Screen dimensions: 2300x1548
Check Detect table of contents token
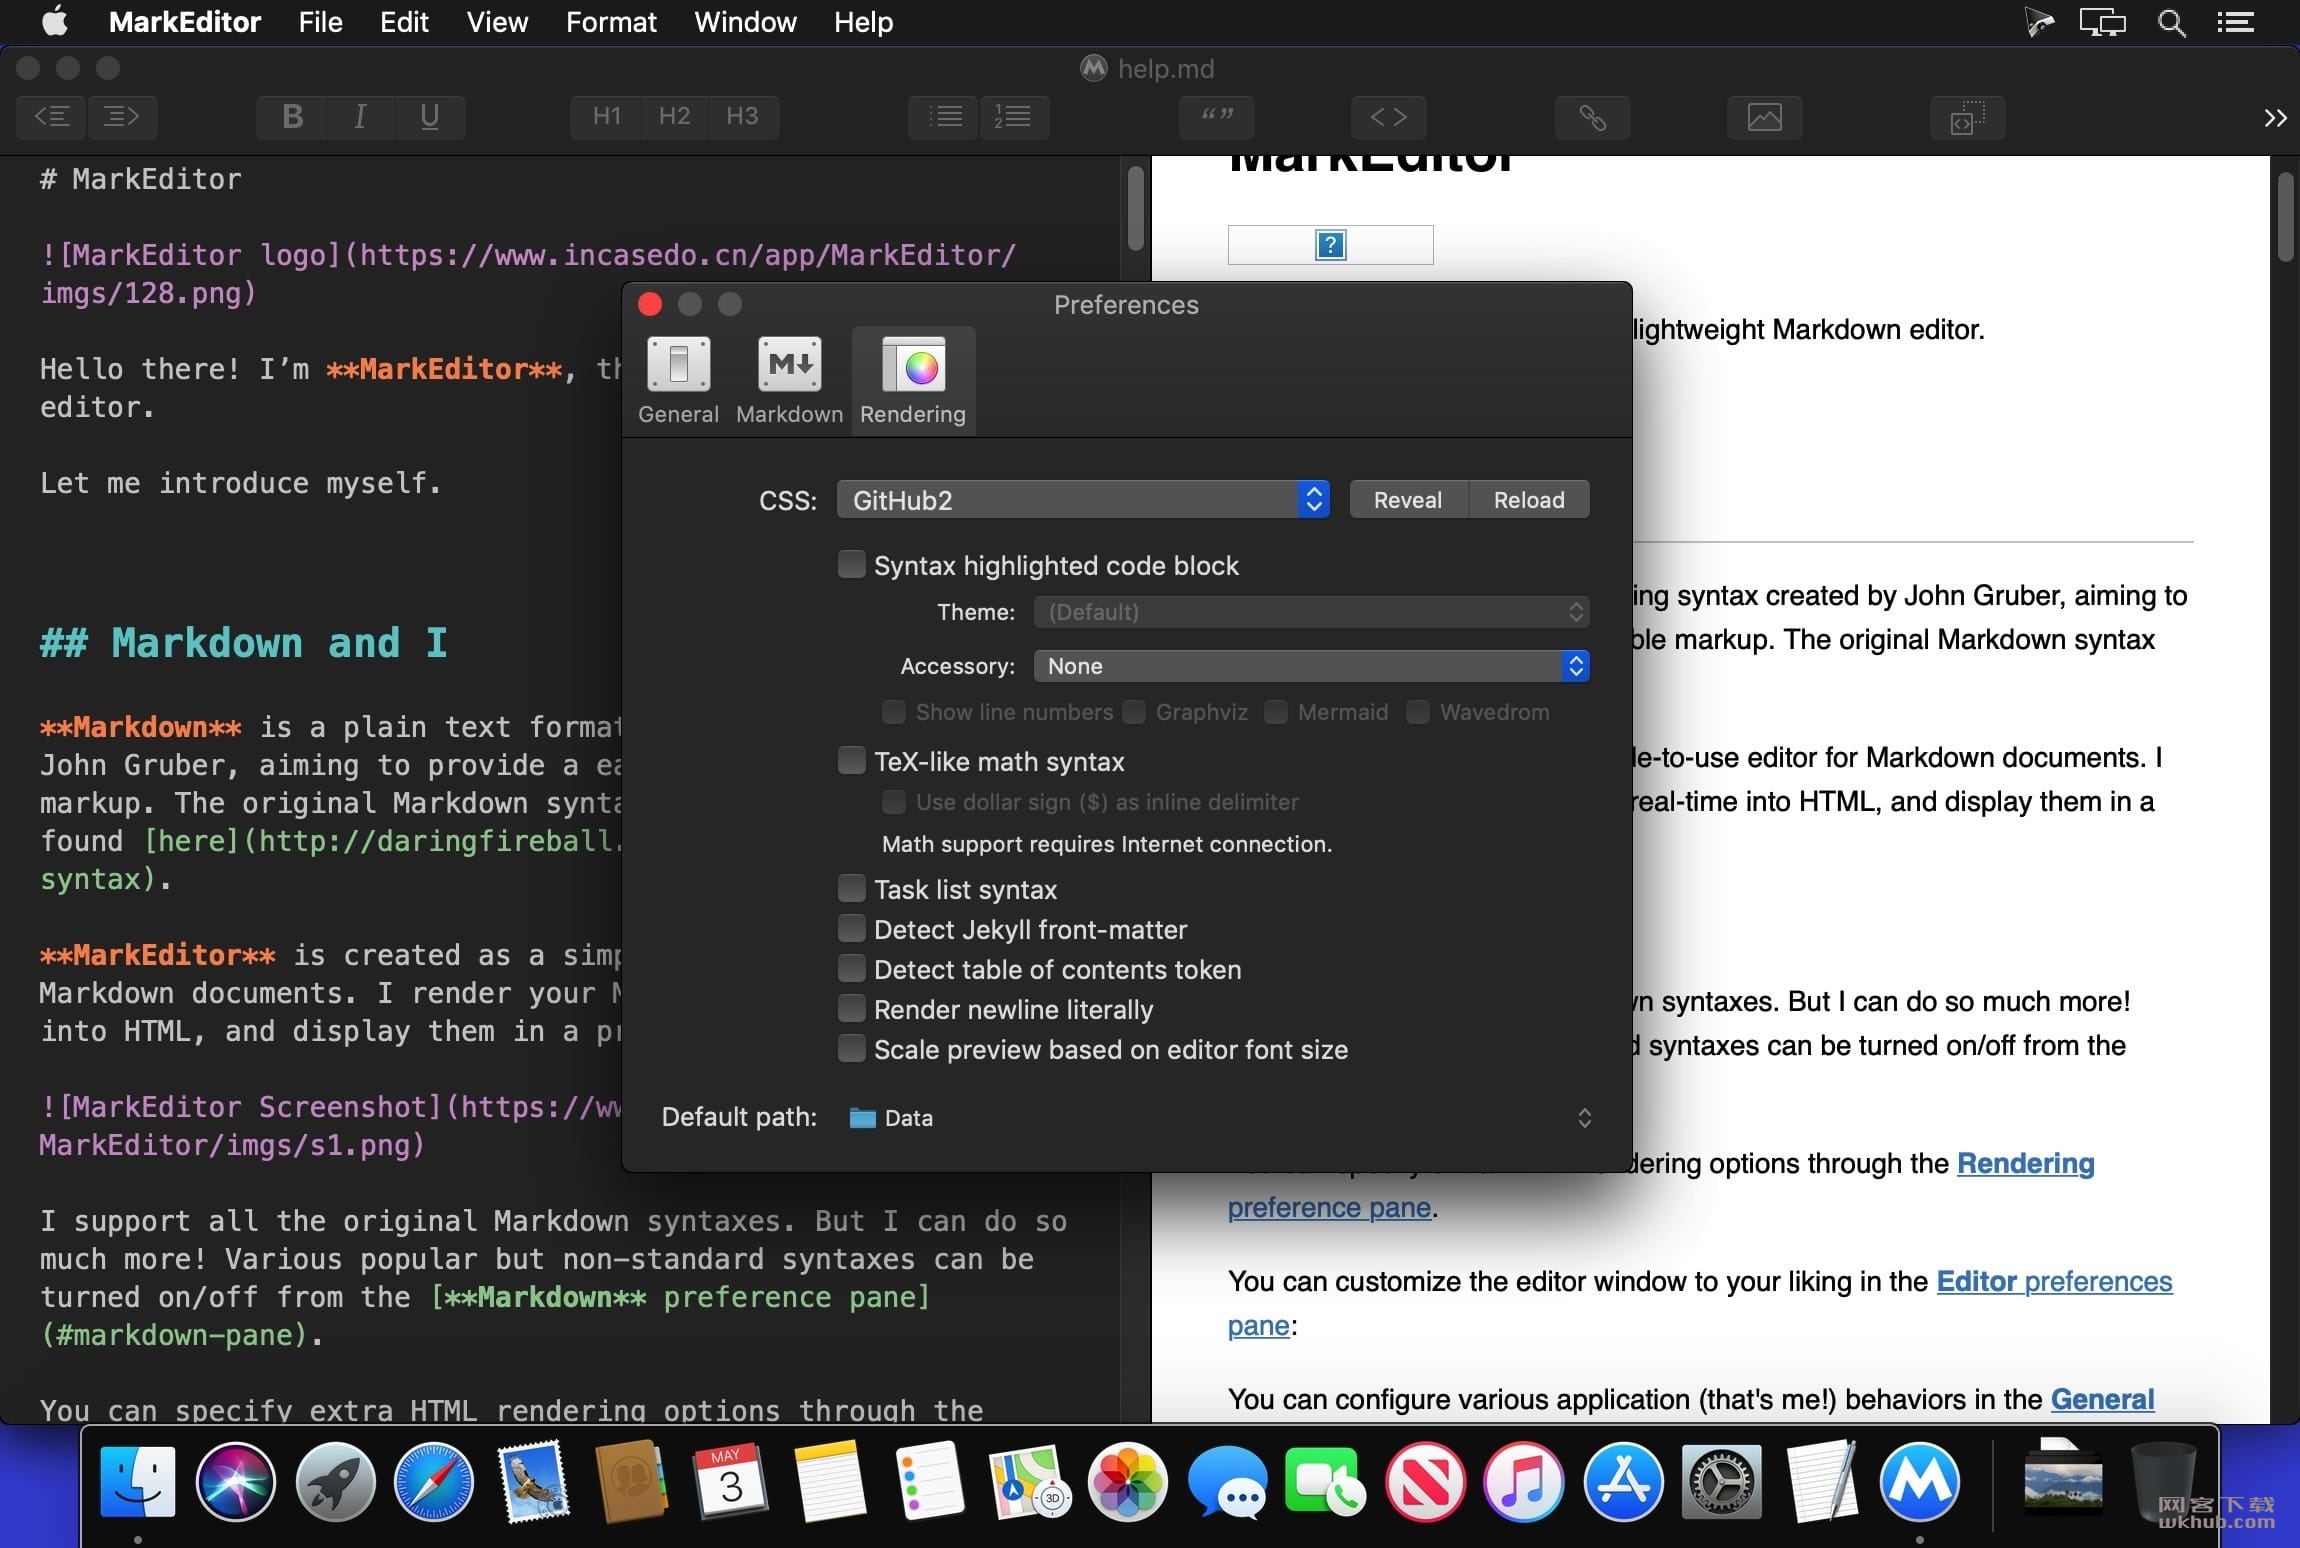coord(851,968)
